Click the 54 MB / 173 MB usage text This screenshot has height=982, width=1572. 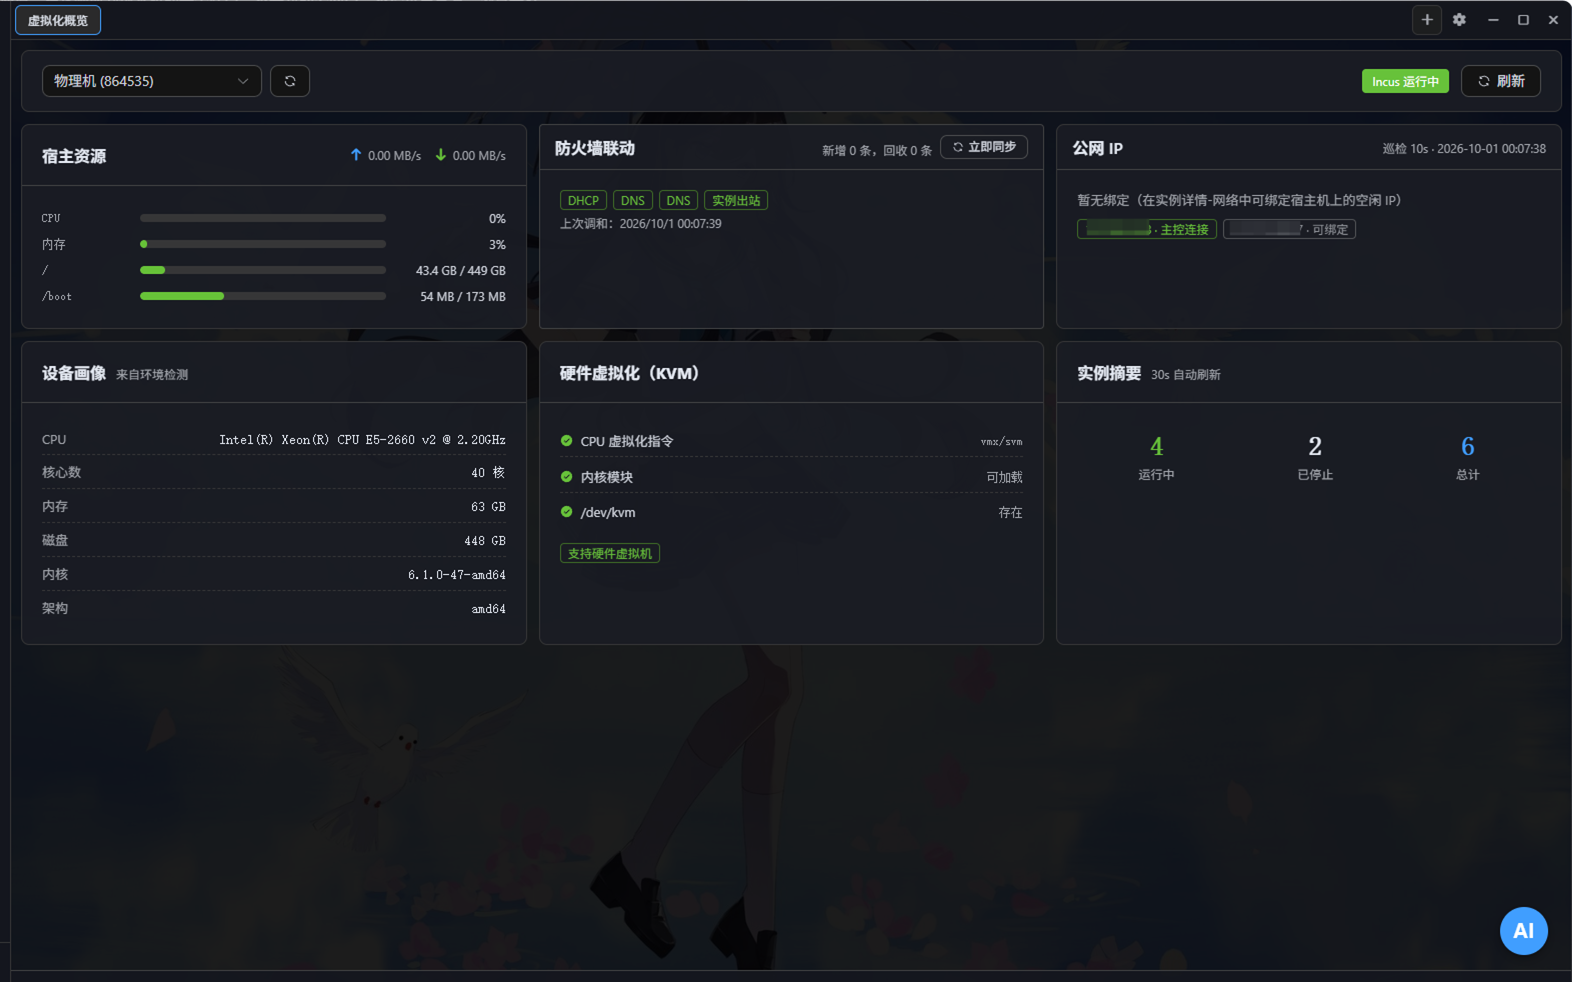[463, 297]
